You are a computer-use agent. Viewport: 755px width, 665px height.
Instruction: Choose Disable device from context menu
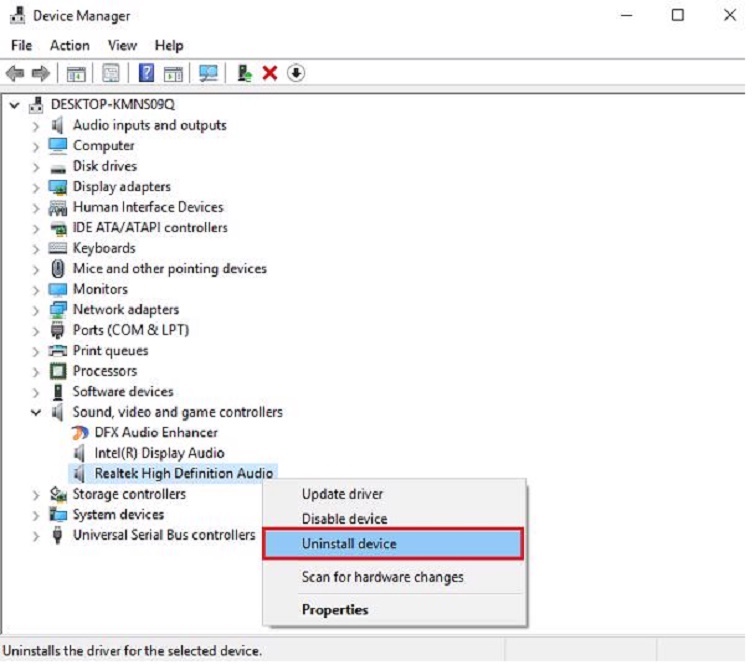pos(394,519)
